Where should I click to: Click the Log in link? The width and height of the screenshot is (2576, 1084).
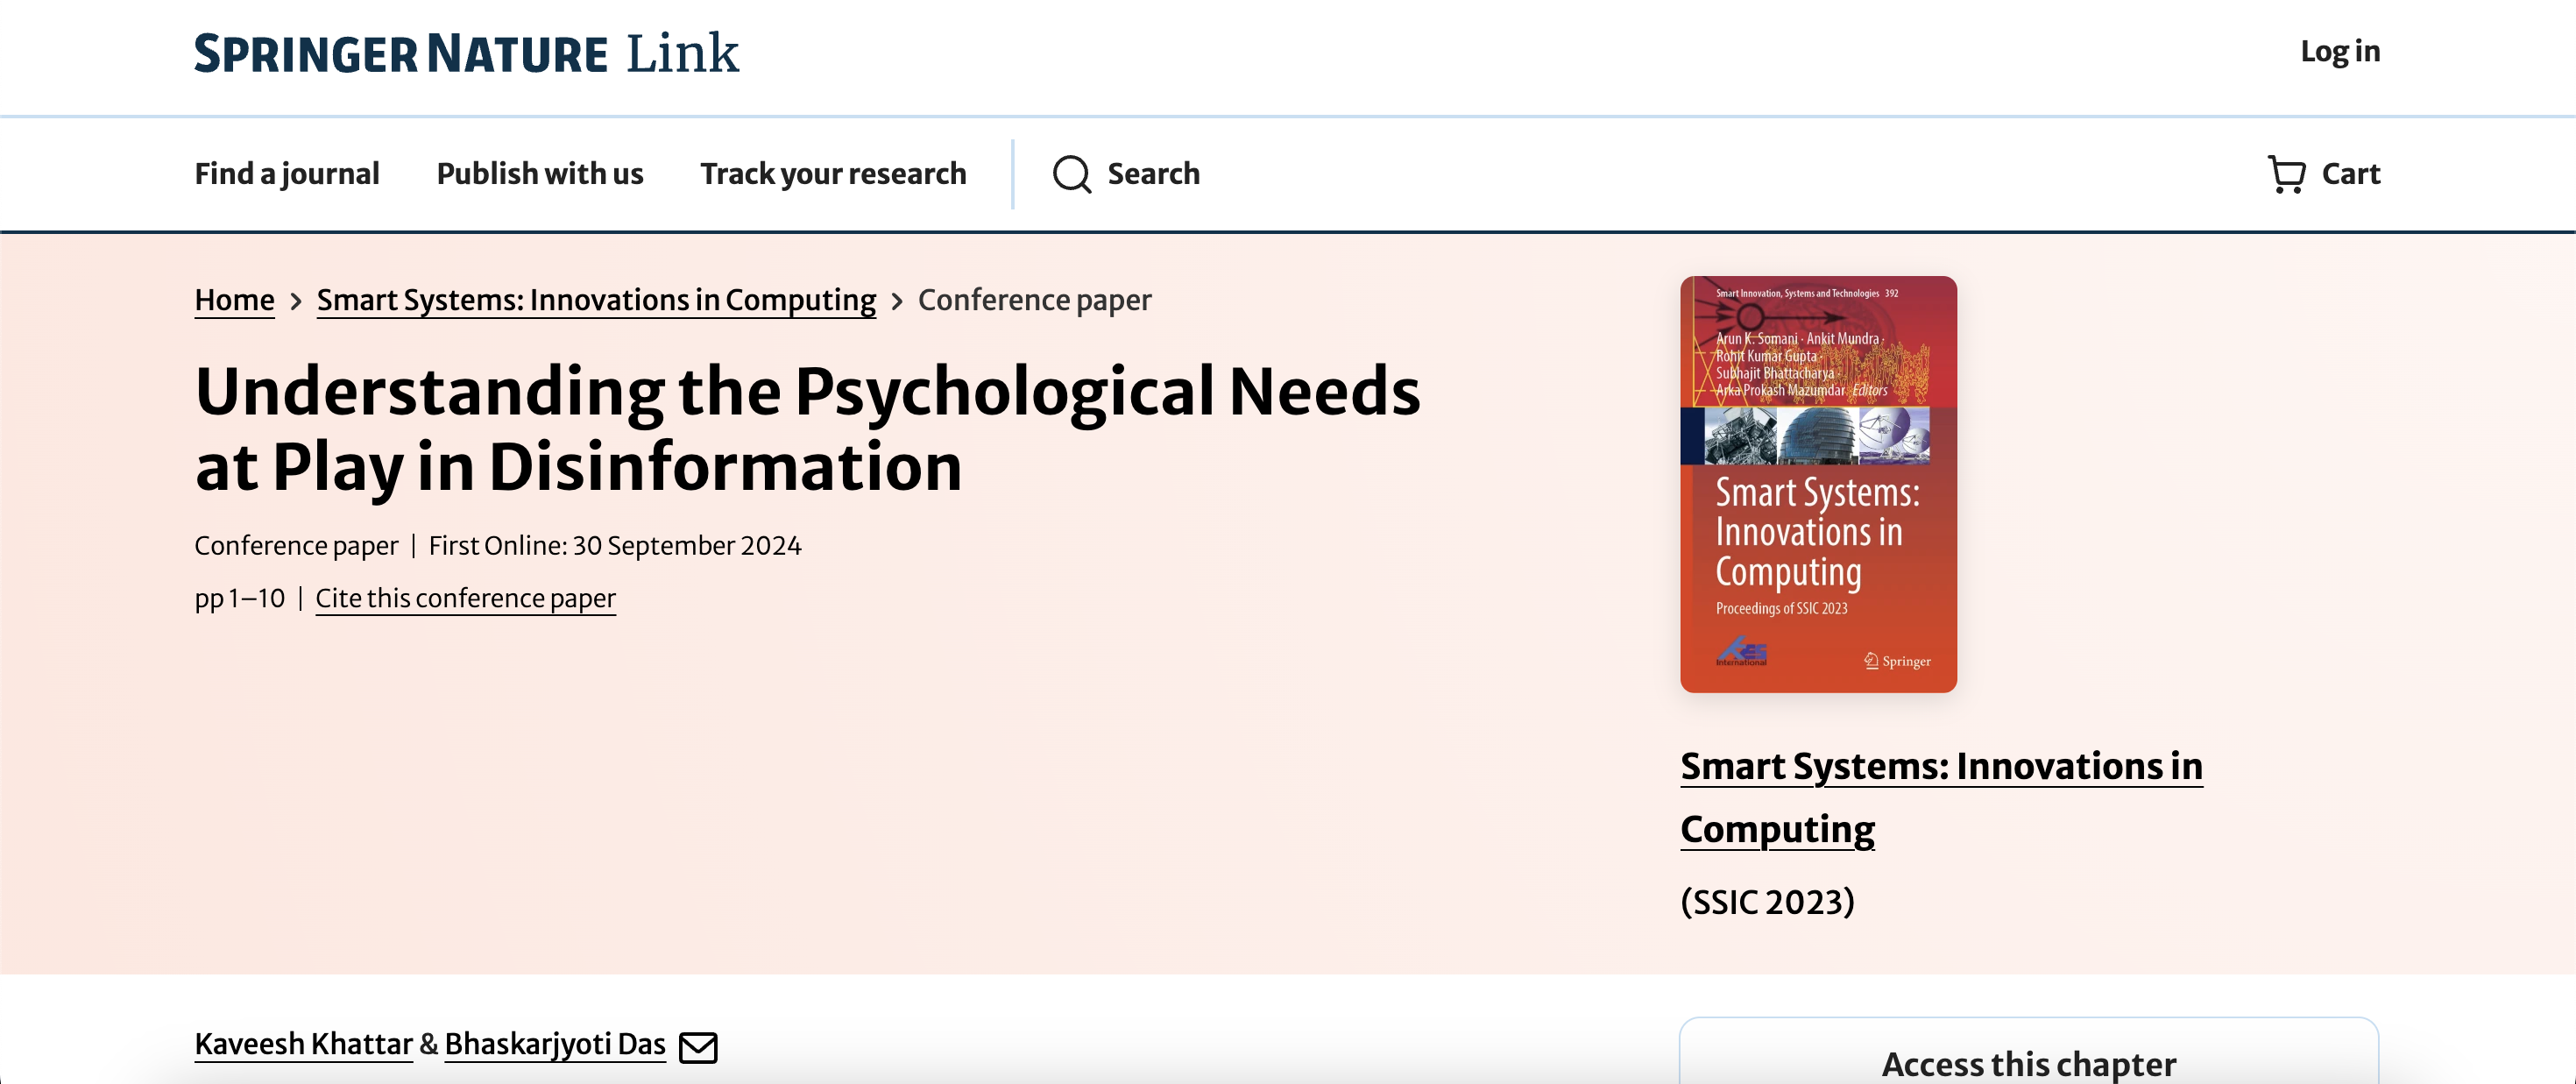tap(2340, 51)
